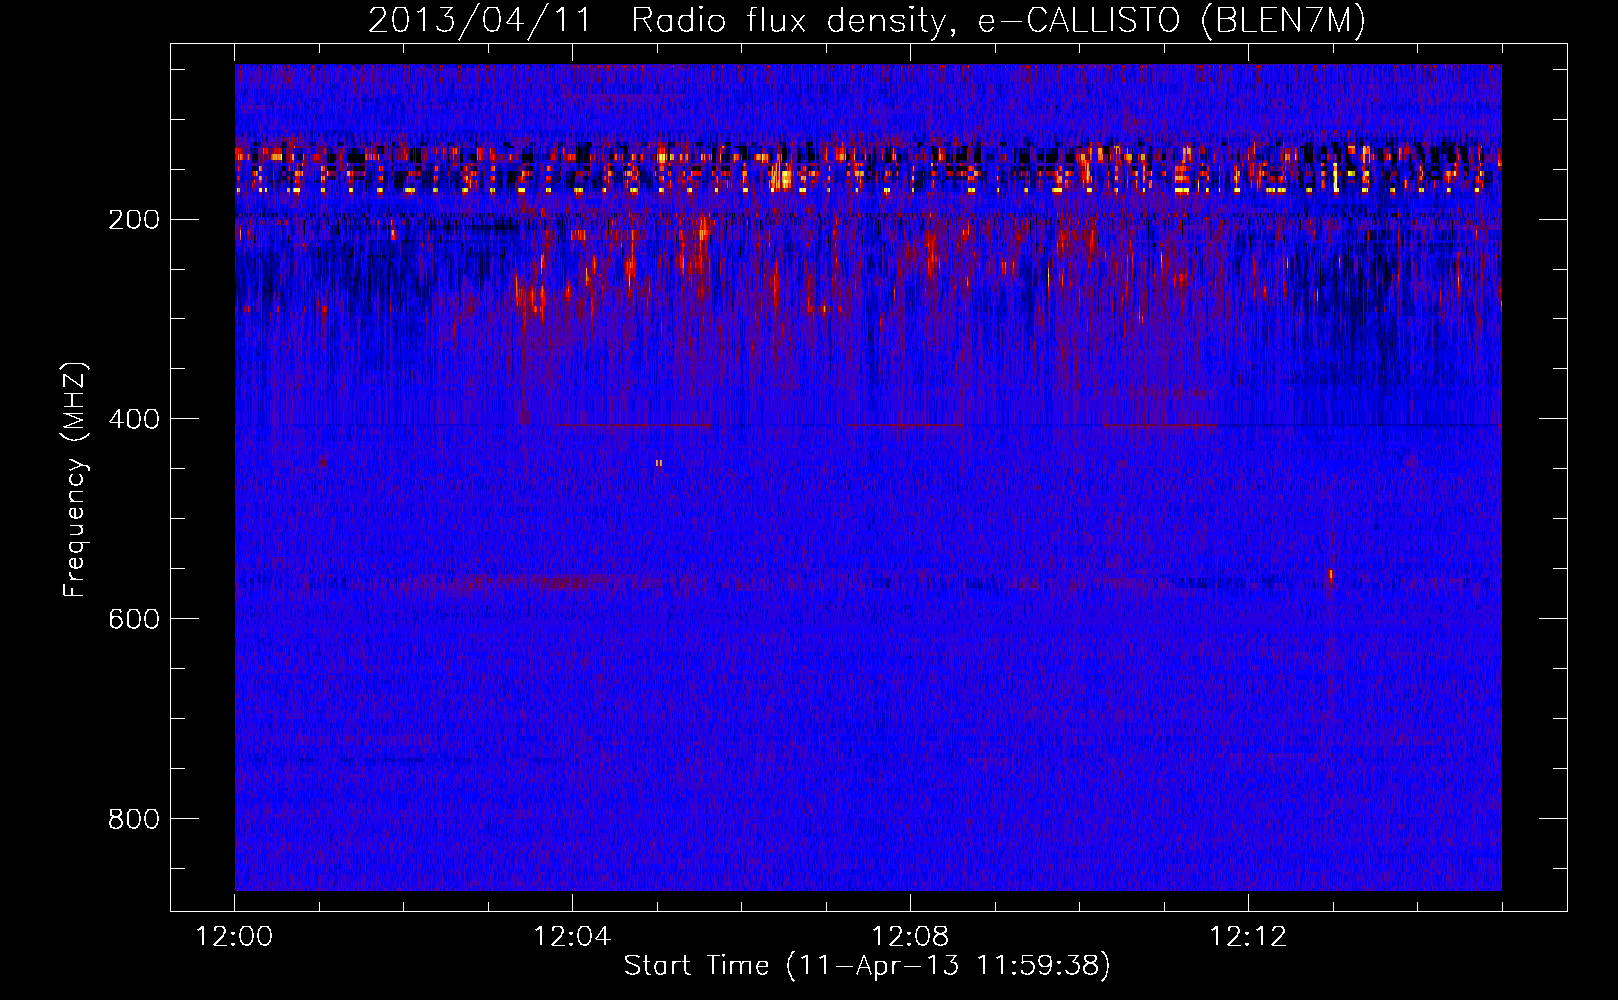Click the 600 frequency tick label

pyautogui.click(x=134, y=620)
